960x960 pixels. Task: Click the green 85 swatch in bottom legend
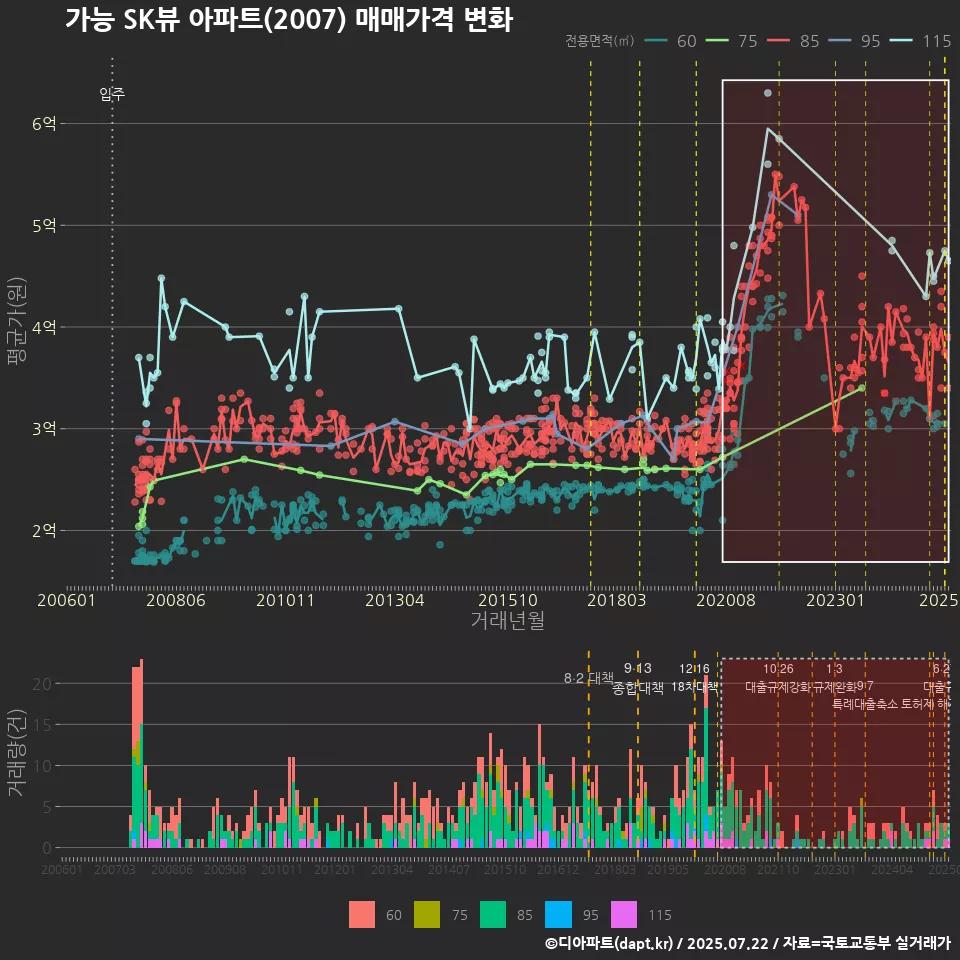(493, 915)
